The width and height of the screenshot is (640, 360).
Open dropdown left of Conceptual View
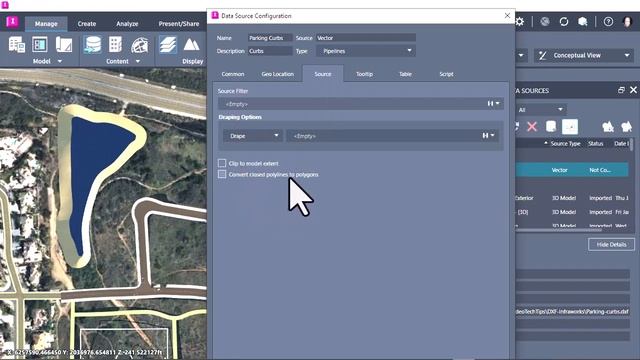pos(520,55)
